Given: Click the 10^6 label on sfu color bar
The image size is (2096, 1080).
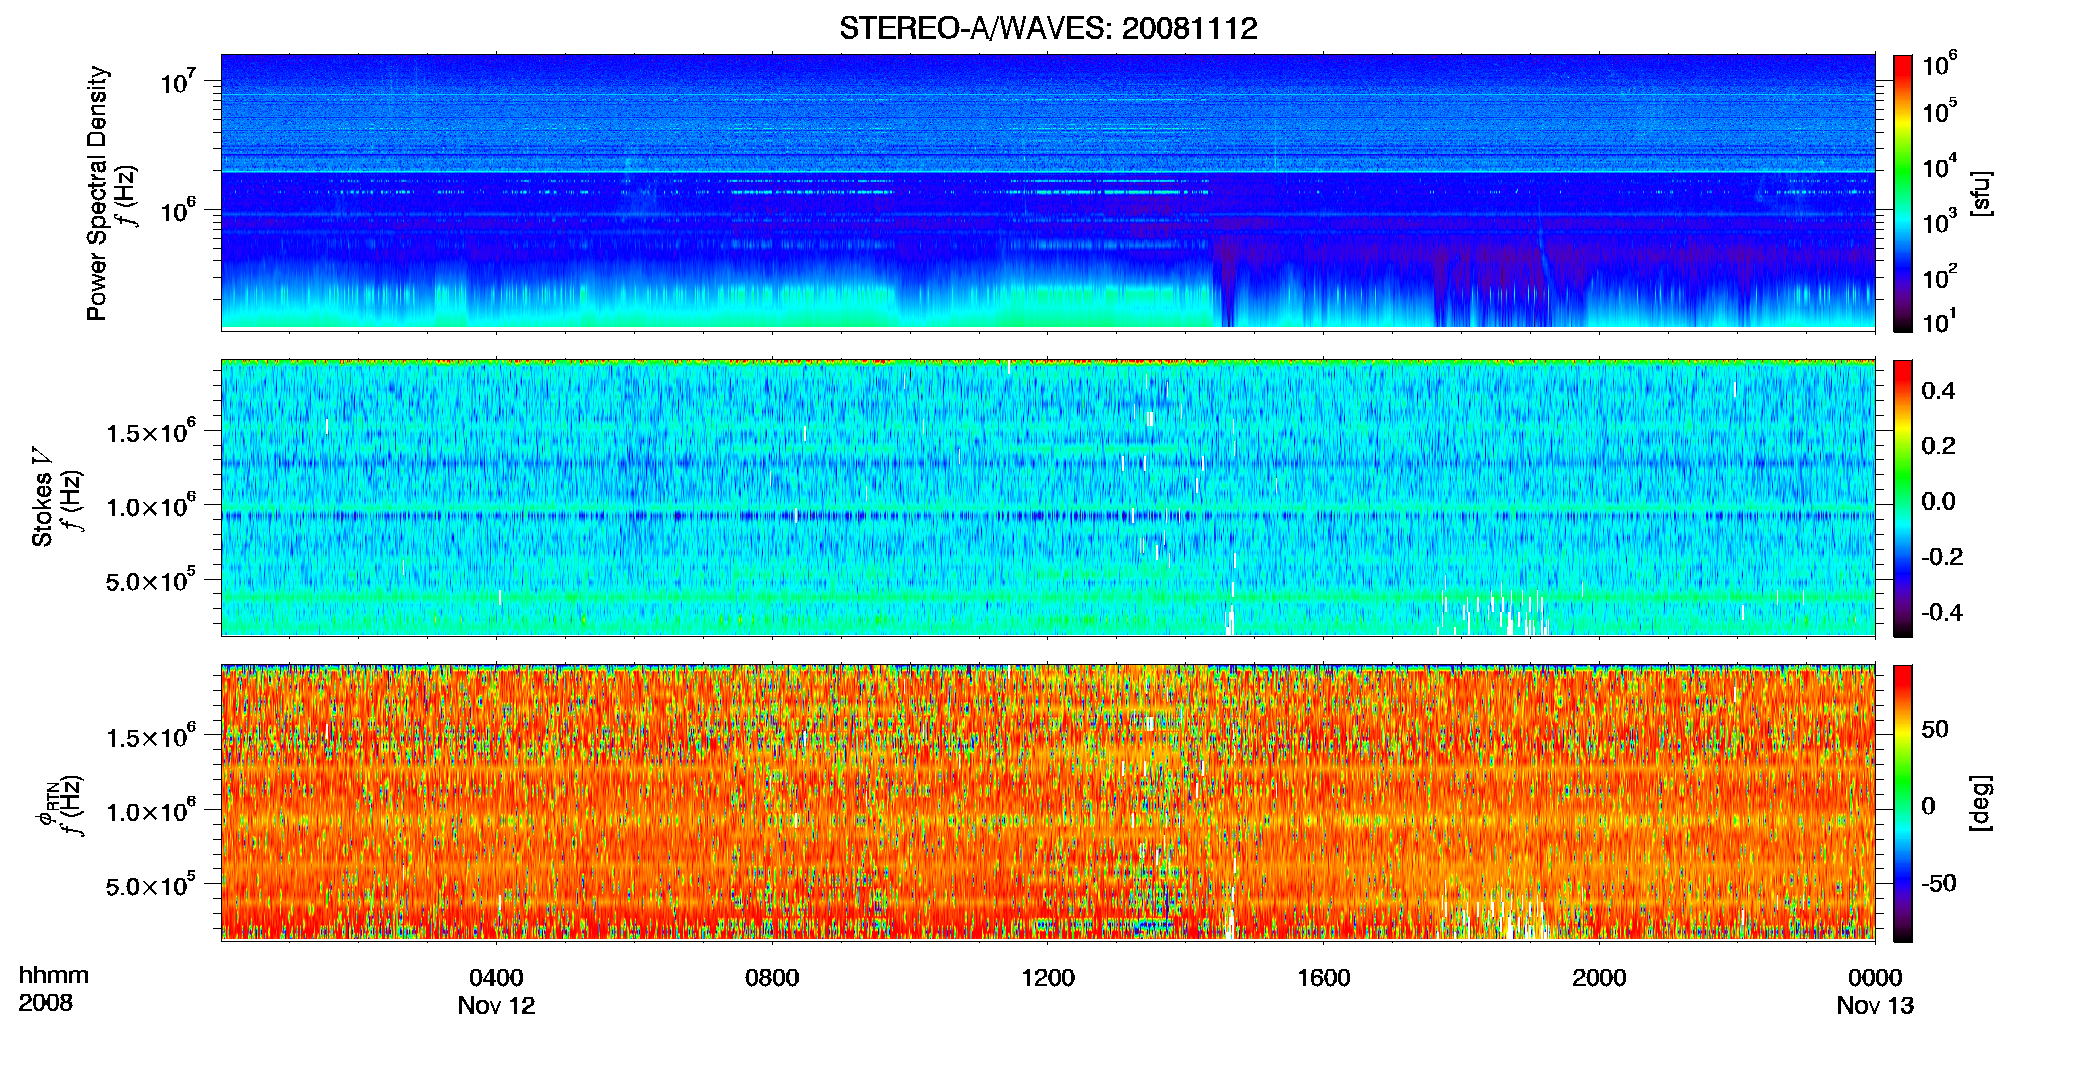Looking at the screenshot, I should click(1940, 64).
